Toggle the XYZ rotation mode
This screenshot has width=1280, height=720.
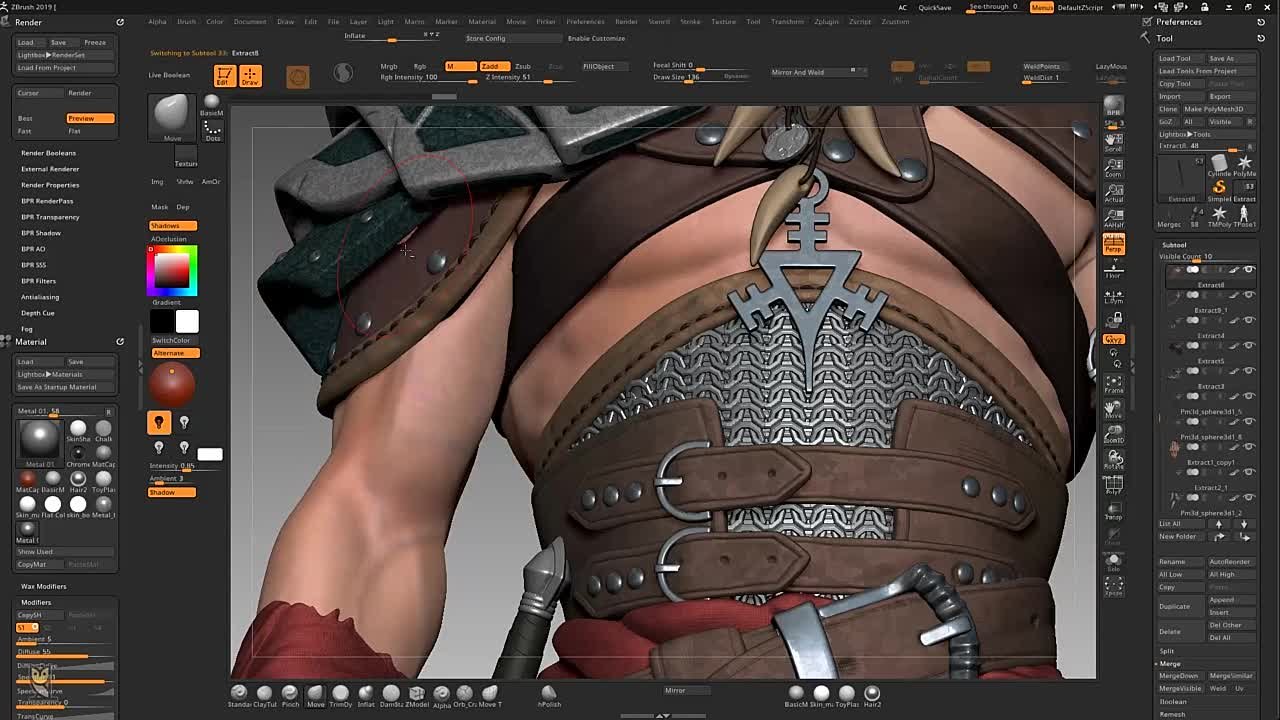coord(1113,339)
